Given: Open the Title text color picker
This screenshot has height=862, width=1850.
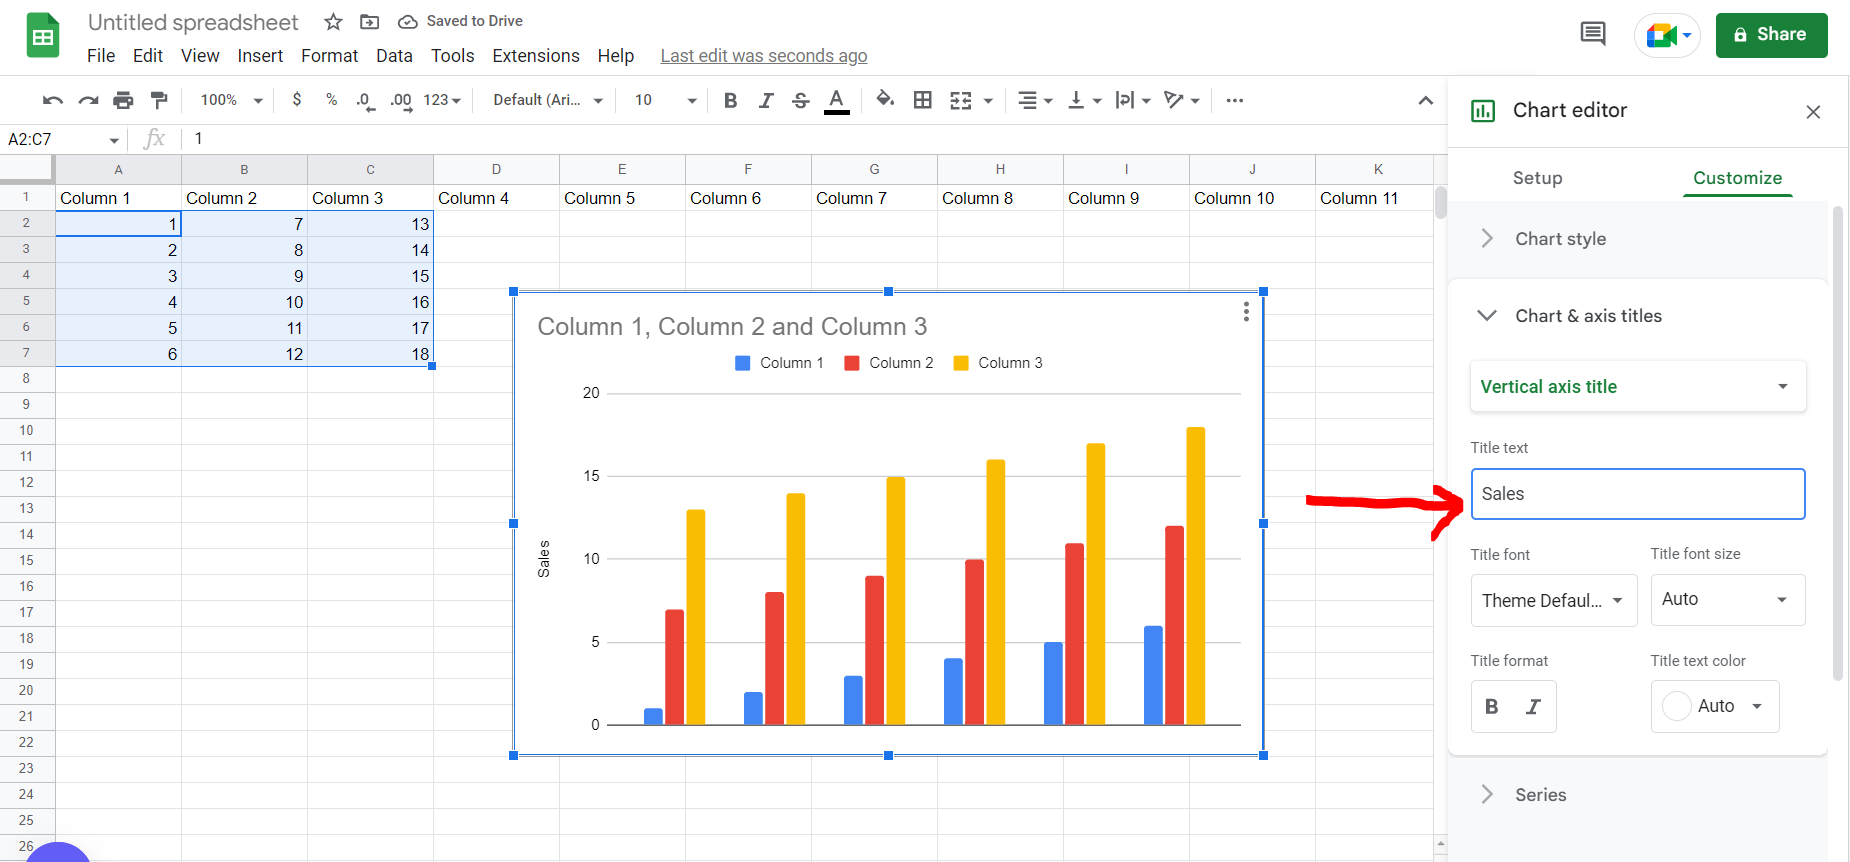Looking at the screenshot, I should point(1715,707).
